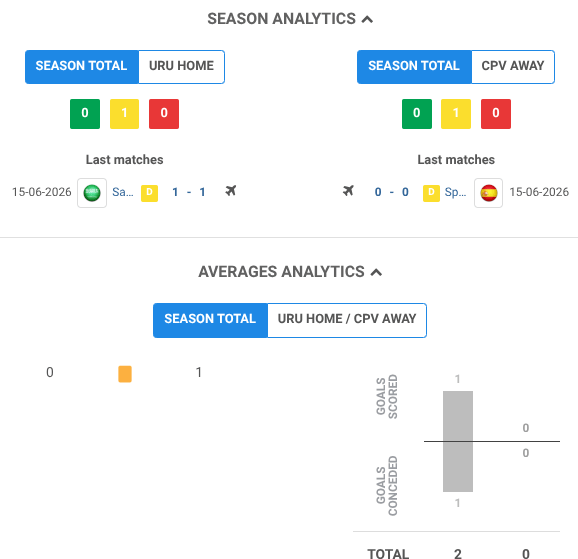
Task: Click the yellow D badge next to Sa...
Action: (x=149, y=193)
